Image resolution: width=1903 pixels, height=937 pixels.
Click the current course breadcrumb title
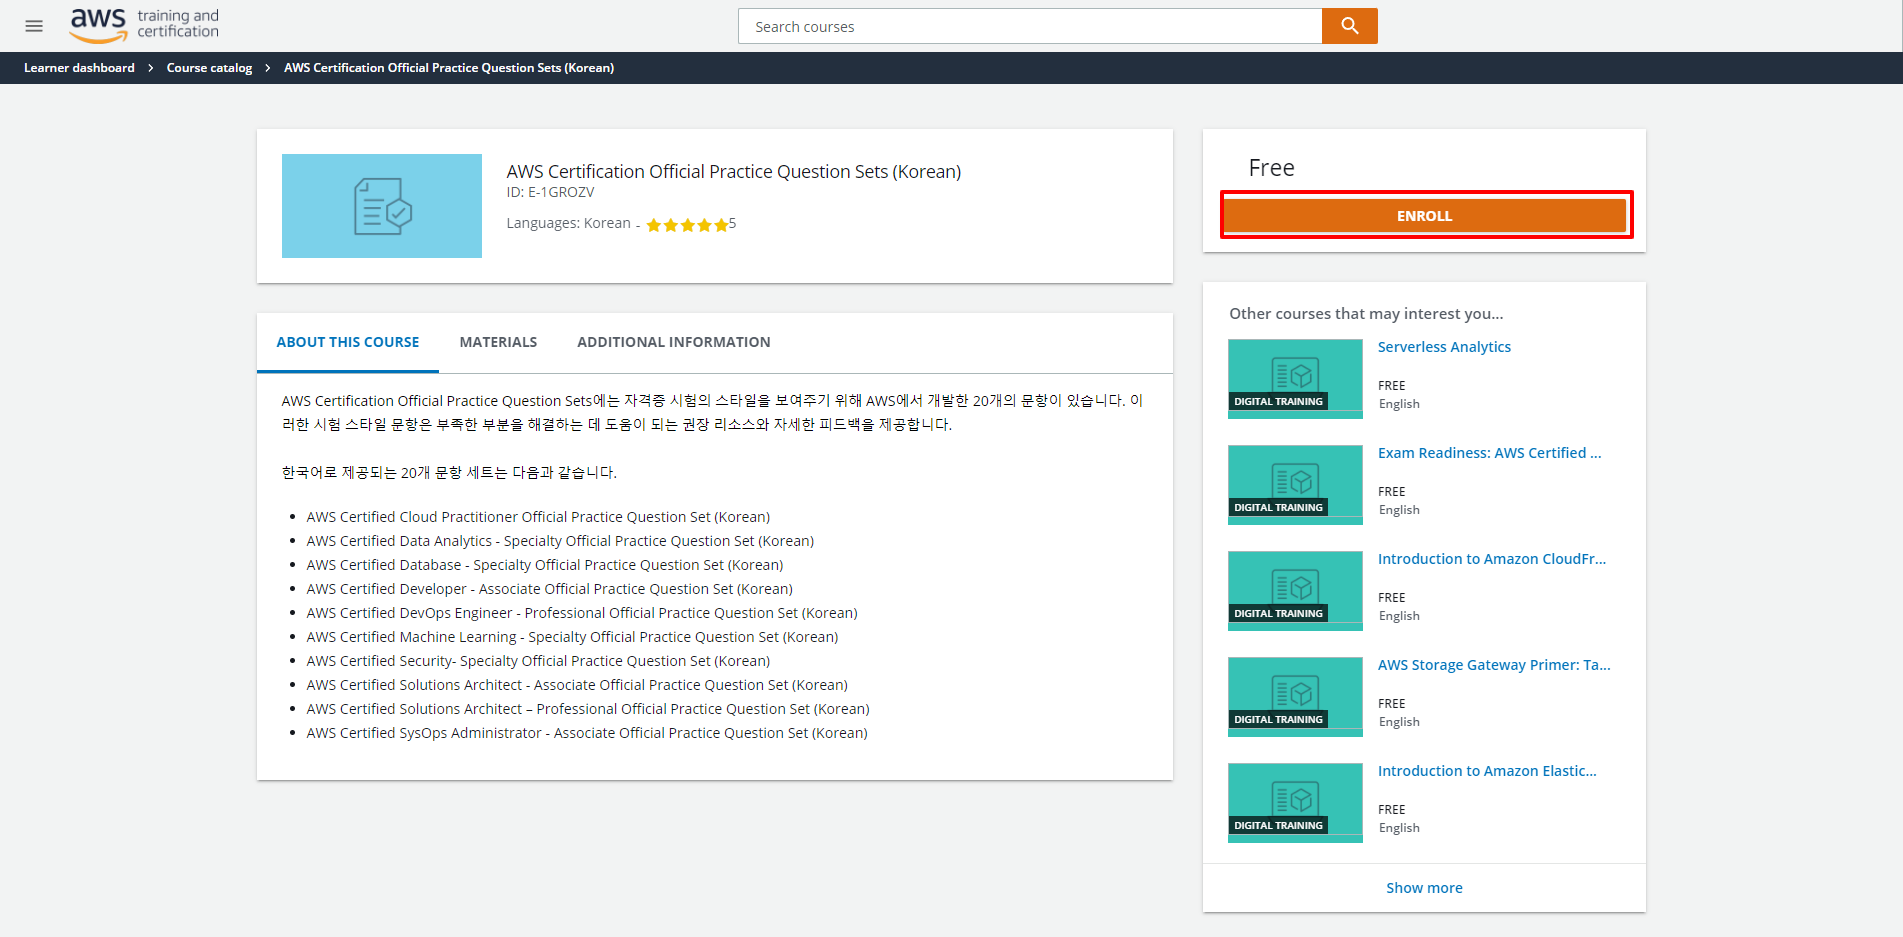tap(449, 68)
